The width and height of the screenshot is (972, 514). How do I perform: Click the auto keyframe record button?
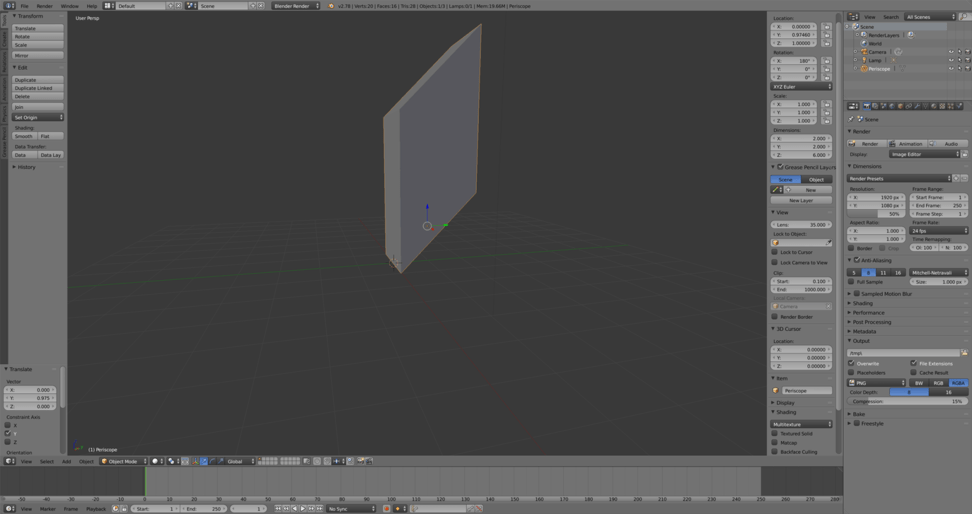click(x=386, y=508)
